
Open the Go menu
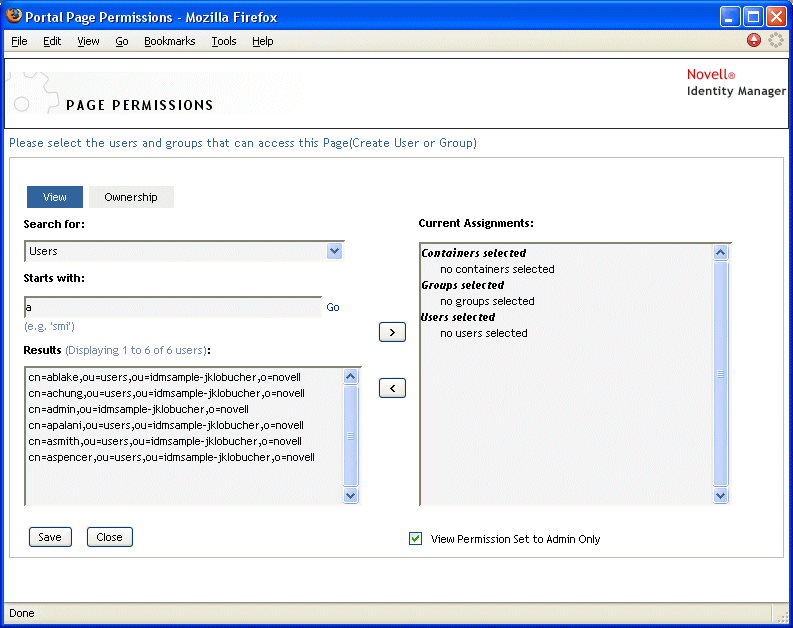coord(122,41)
